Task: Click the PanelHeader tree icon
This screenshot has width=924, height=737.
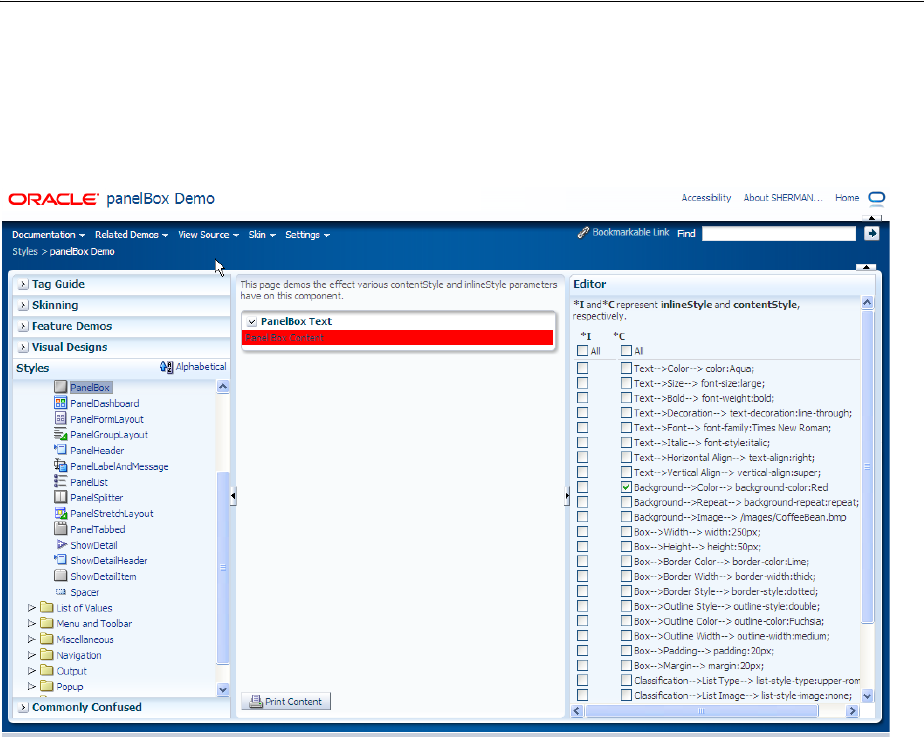Action: [x=60, y=450]
